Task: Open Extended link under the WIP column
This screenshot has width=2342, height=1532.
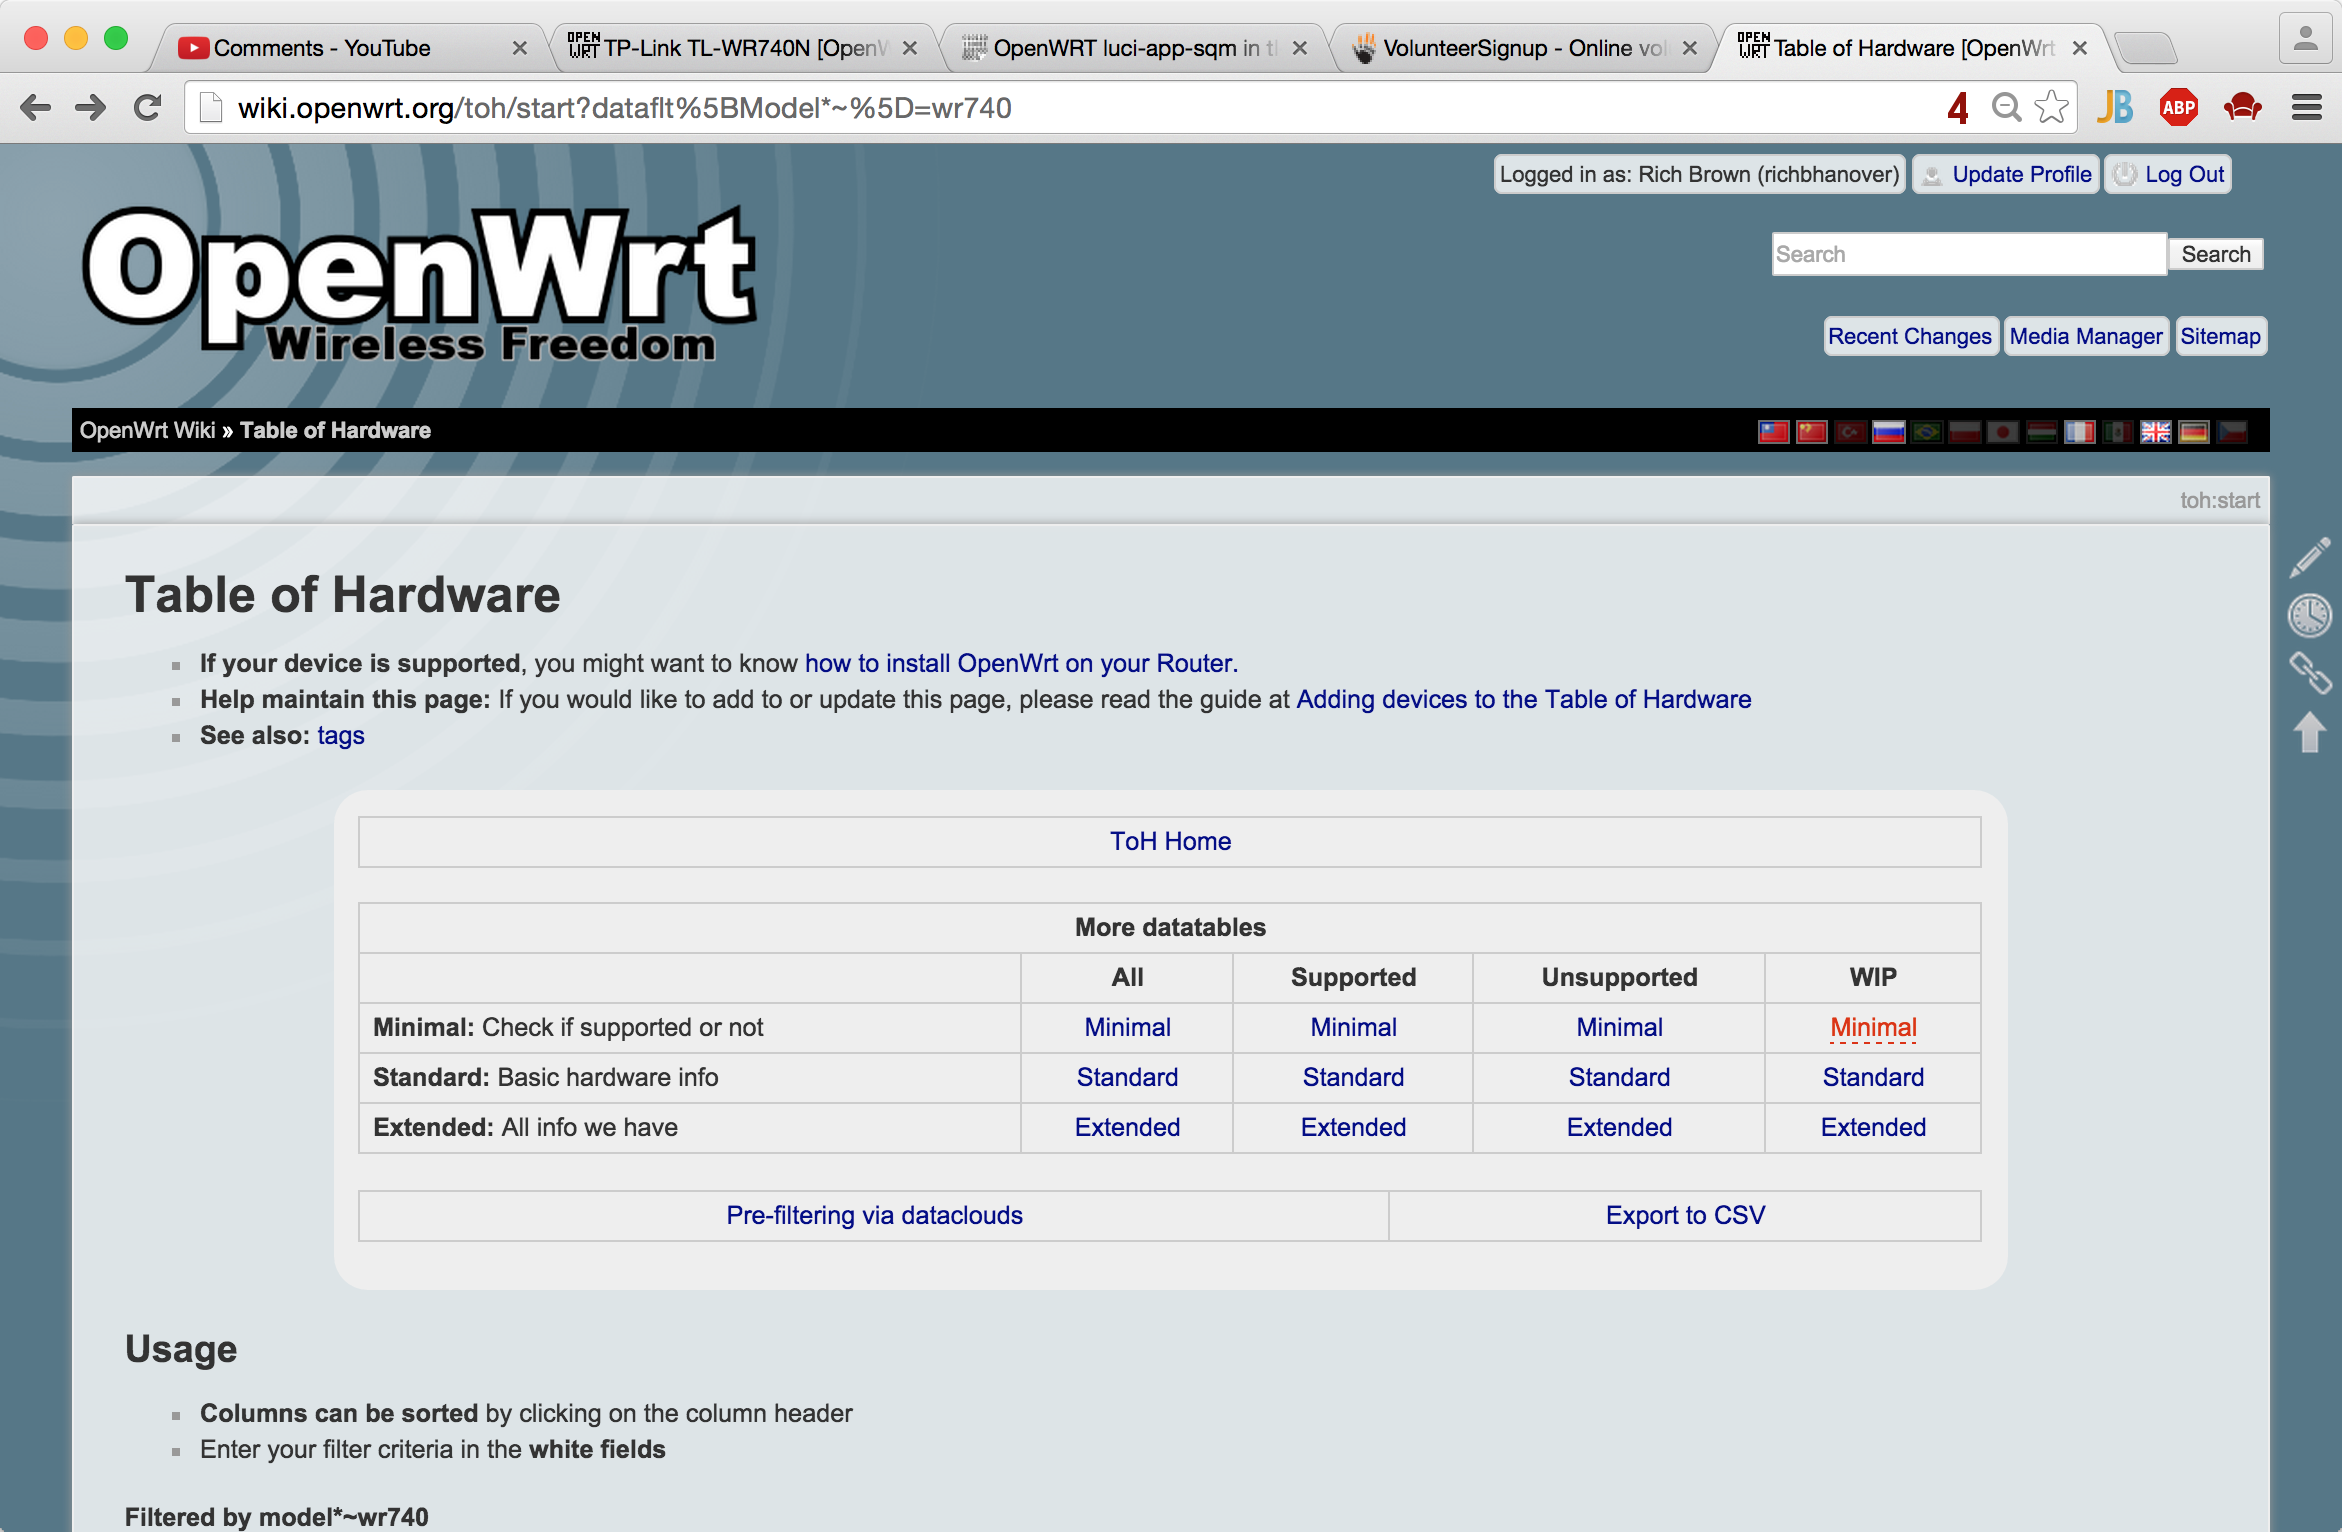Action: 1873,1127
